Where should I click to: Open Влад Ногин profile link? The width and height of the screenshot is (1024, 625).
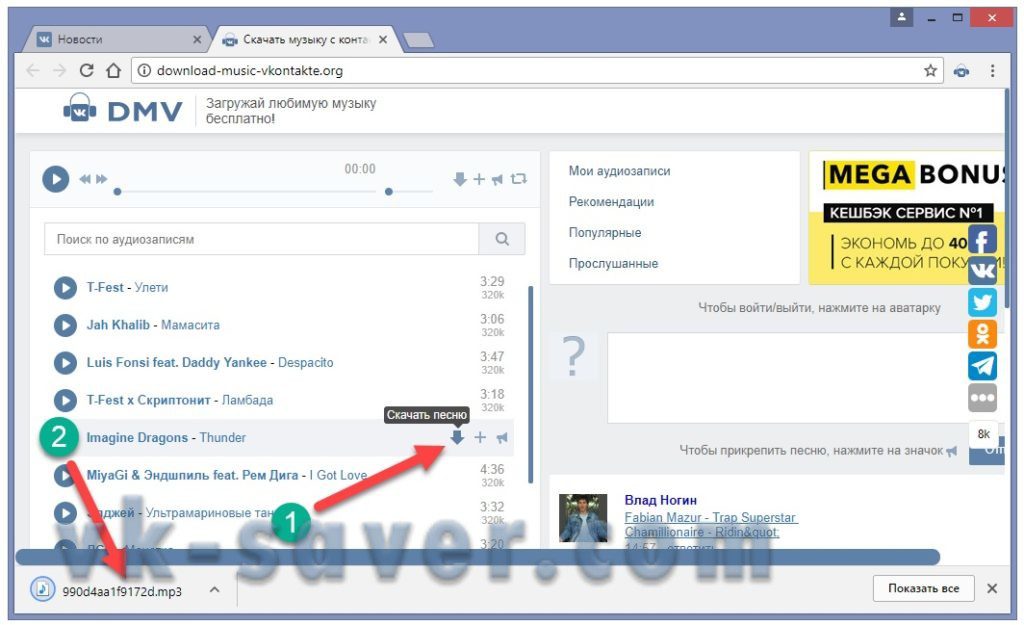click(660, 500)
